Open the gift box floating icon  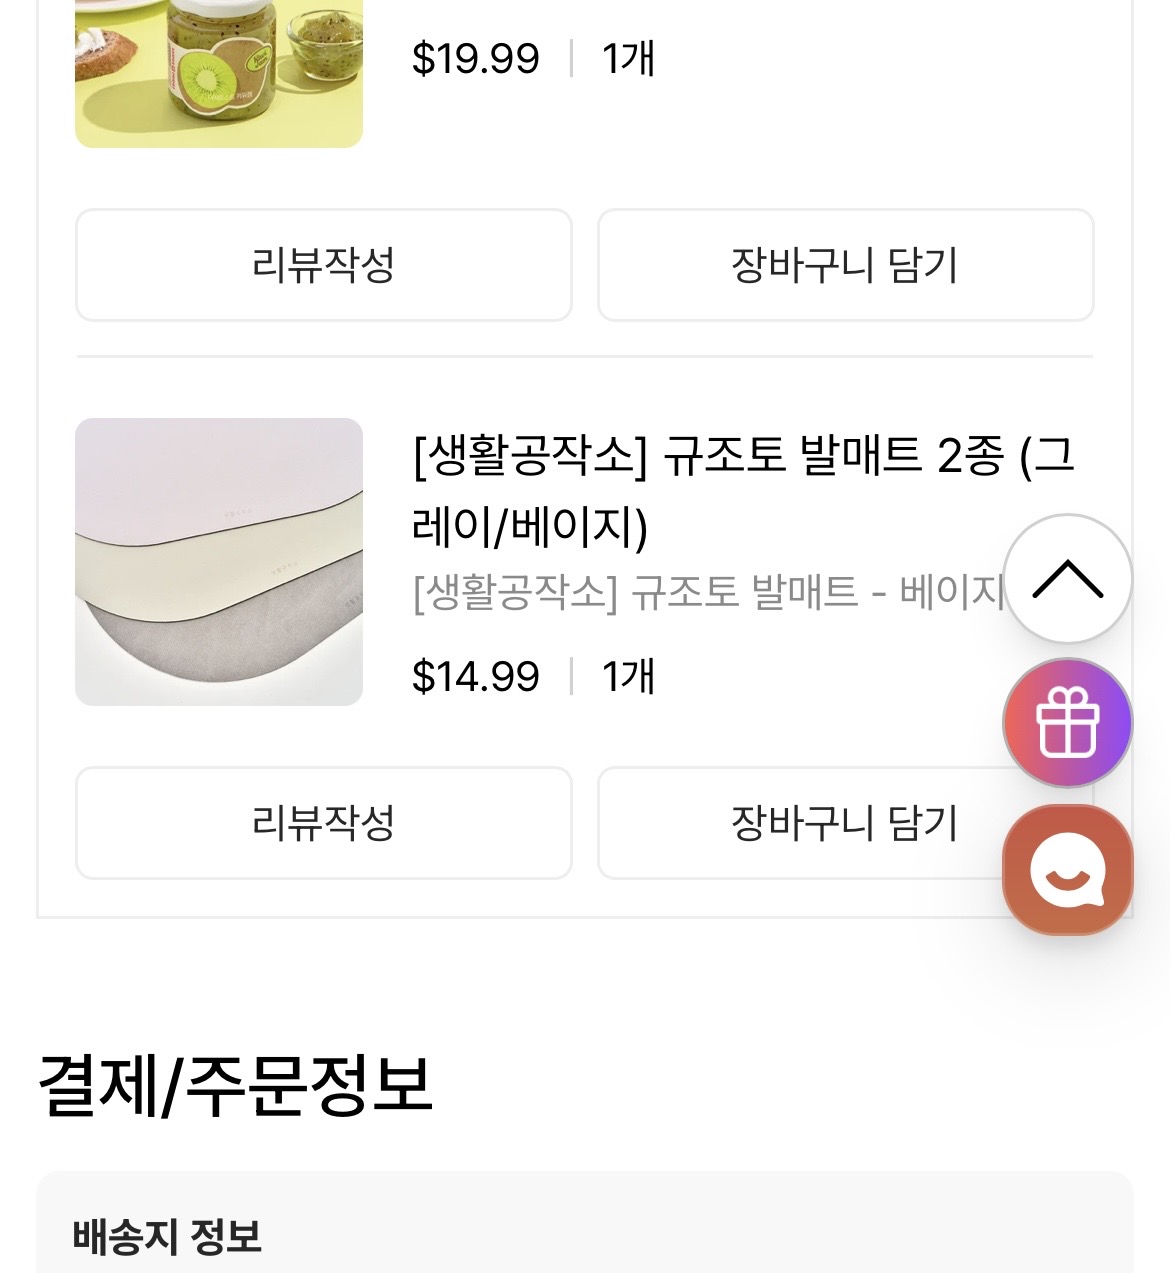[1067, 723]
